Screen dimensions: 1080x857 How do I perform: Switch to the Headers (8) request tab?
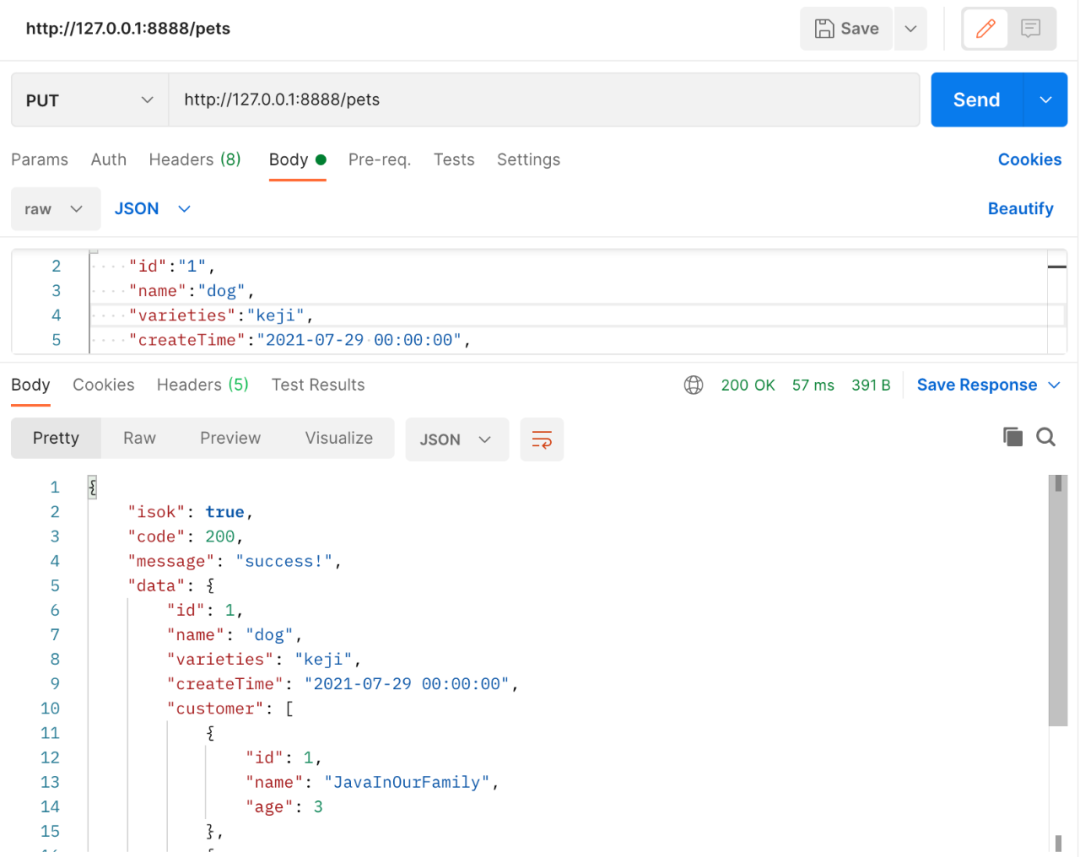[195, 160]
